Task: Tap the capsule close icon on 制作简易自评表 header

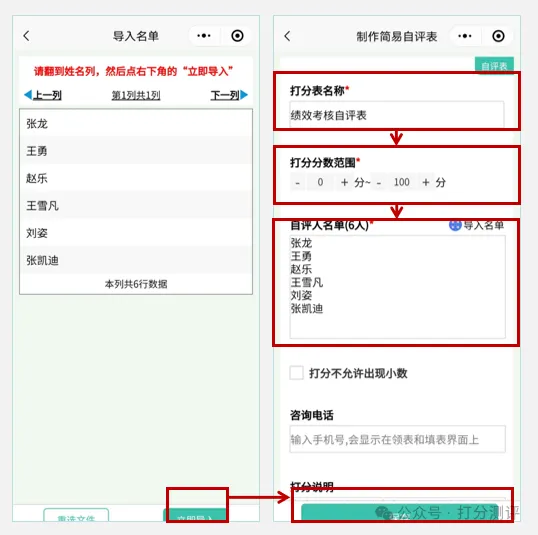Action: pyautogui.click(x=498, y=36)
